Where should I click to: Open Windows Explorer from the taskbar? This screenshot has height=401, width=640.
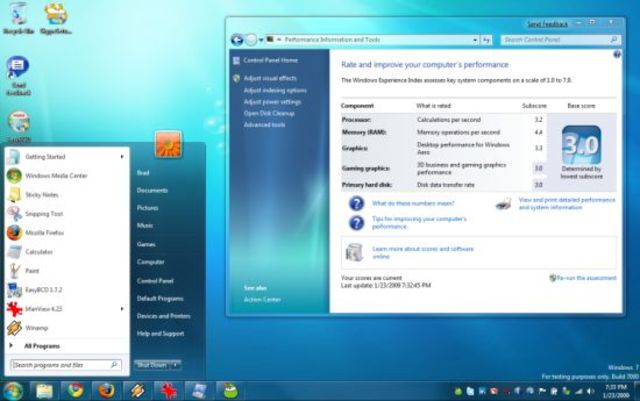44,391
